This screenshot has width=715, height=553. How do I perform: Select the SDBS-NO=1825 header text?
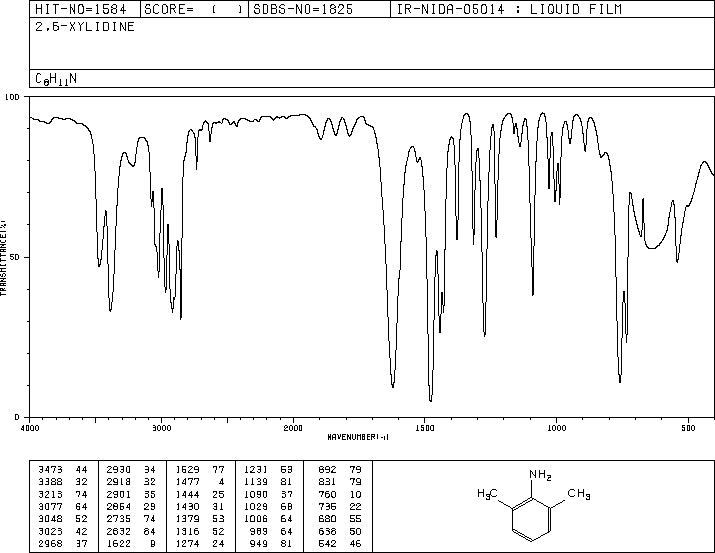tap(303, 10)
